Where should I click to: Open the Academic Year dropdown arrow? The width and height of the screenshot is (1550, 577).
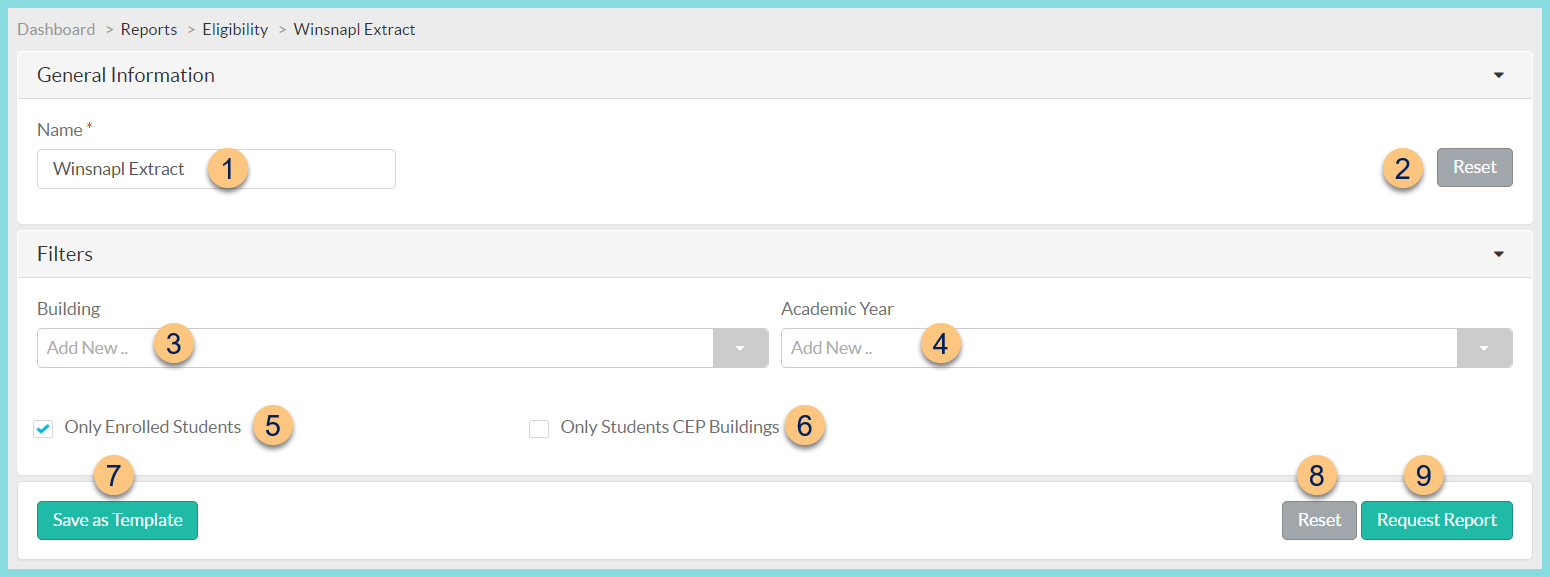(1485, 347)
